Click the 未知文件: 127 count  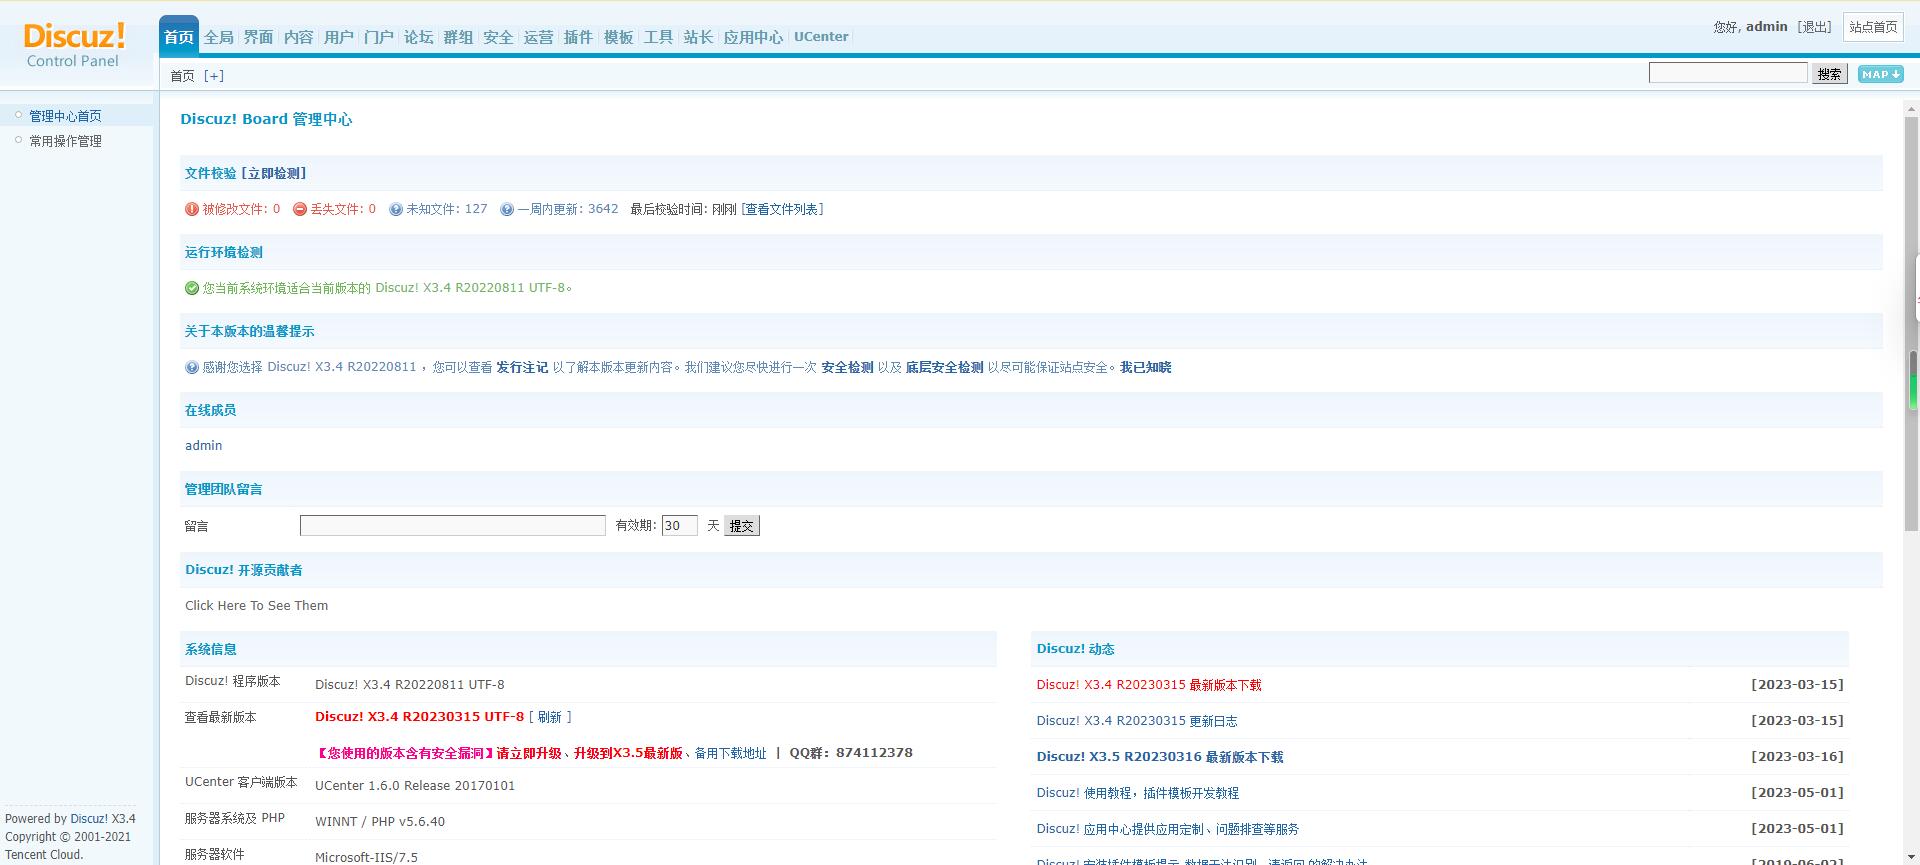click(x=447, y=209)
